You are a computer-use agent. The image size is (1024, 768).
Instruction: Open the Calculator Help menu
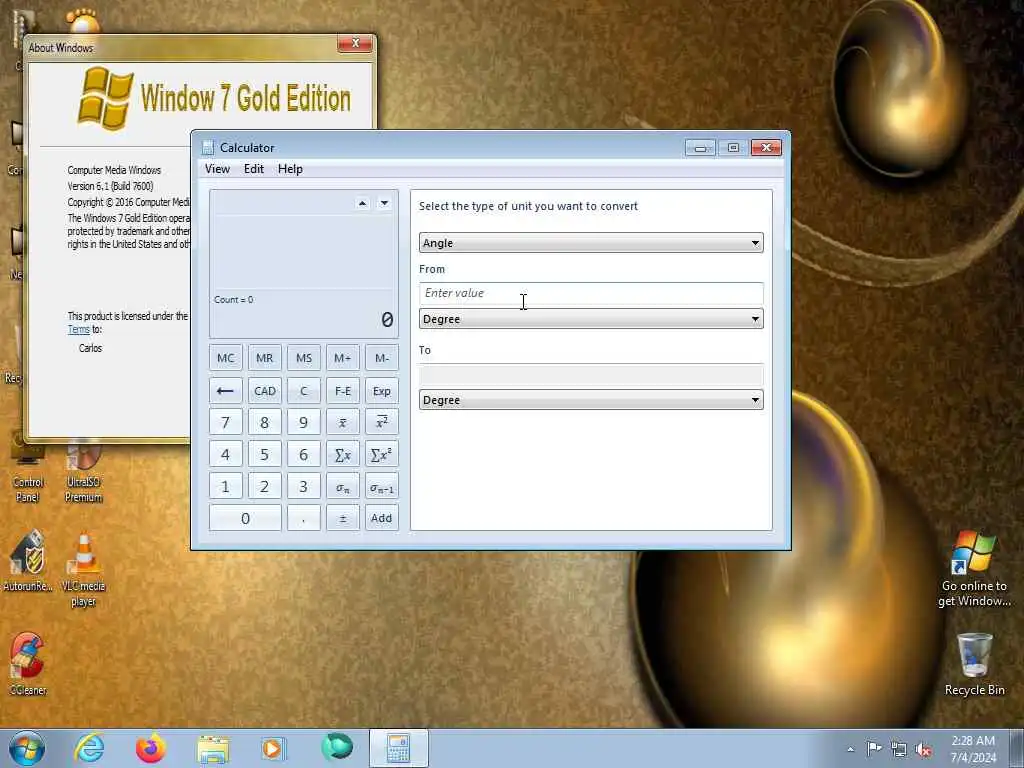point(290,169)
